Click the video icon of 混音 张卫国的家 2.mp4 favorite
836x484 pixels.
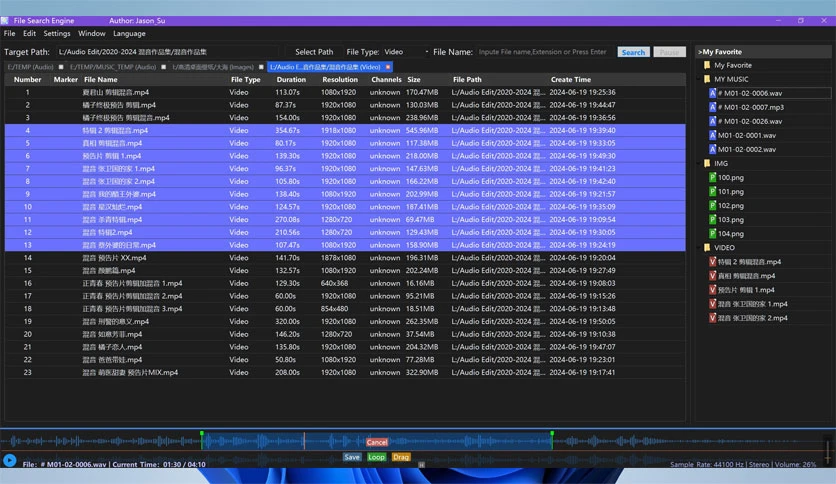(712, 318)
